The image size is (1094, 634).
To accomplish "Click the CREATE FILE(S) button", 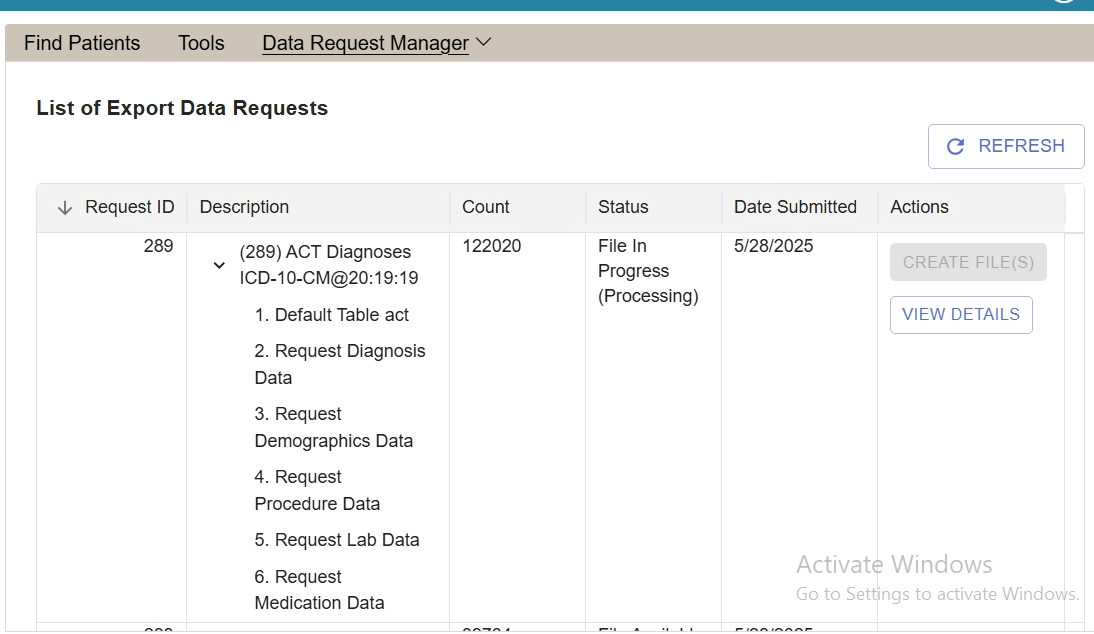I will (967, 262).
